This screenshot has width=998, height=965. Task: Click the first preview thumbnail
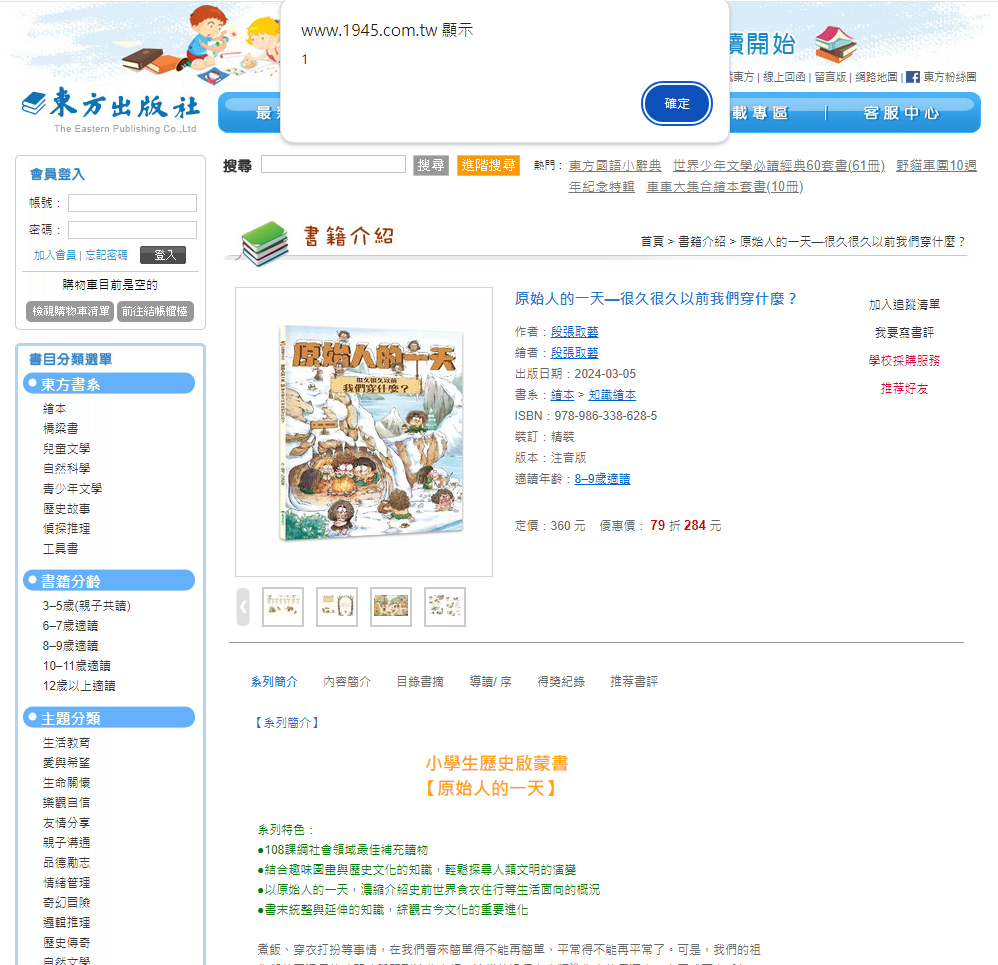(x=283, y=607)
